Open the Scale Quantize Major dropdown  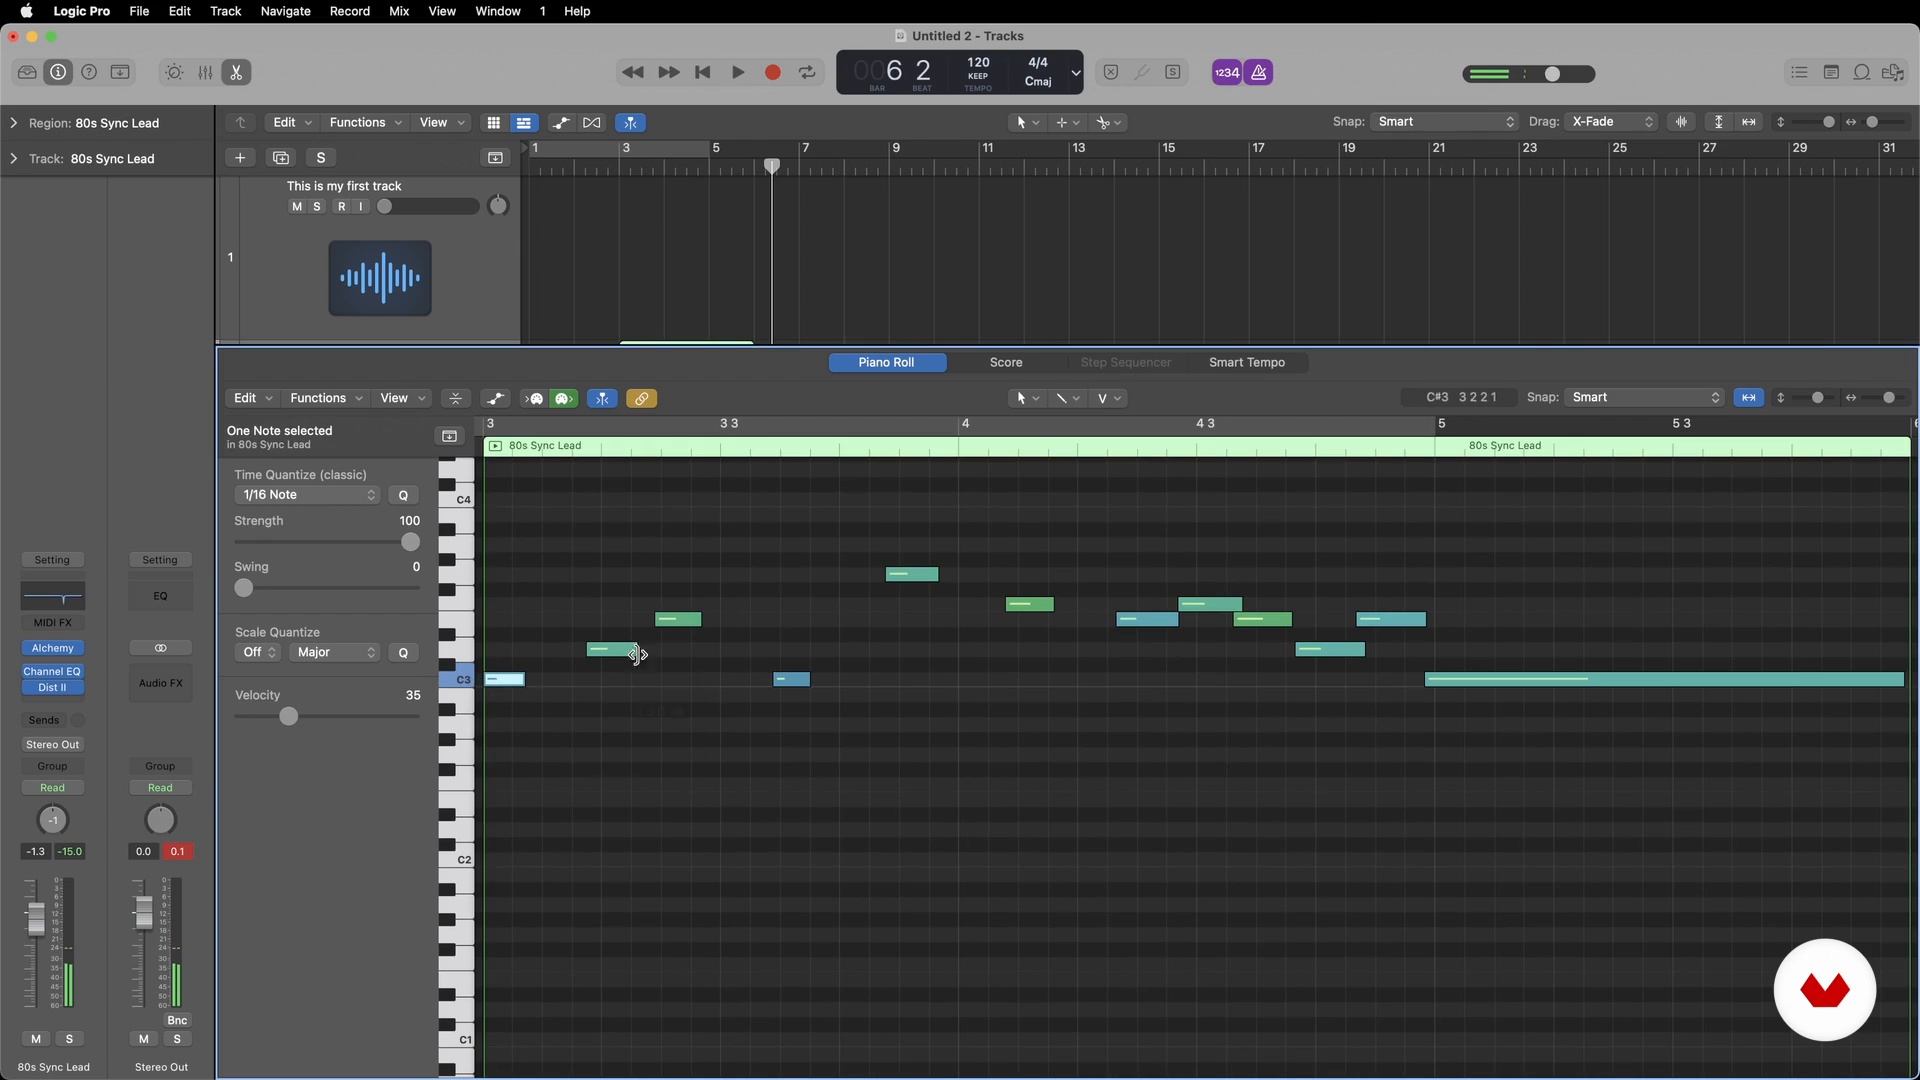click(x=335, y=652)
